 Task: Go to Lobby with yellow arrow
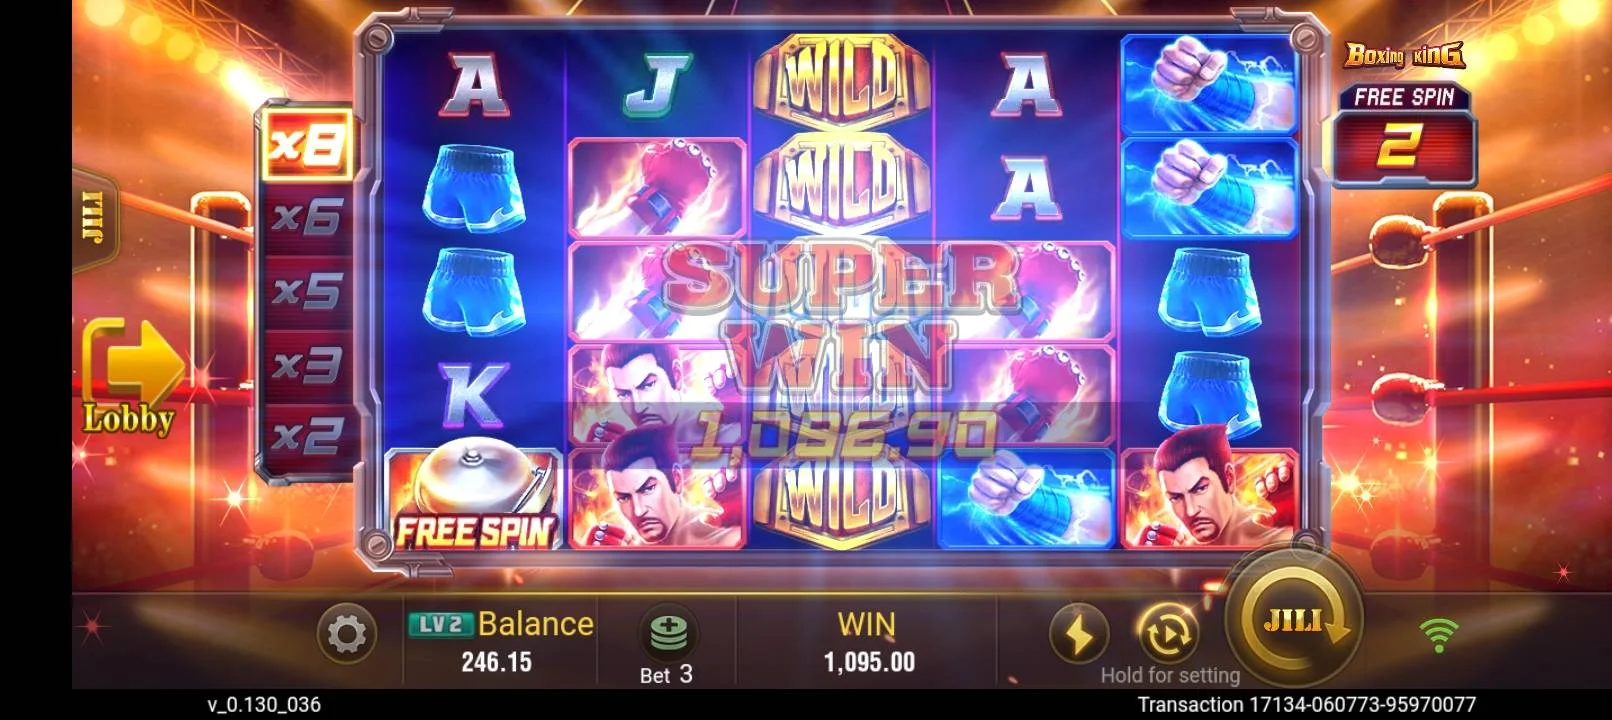129,378
